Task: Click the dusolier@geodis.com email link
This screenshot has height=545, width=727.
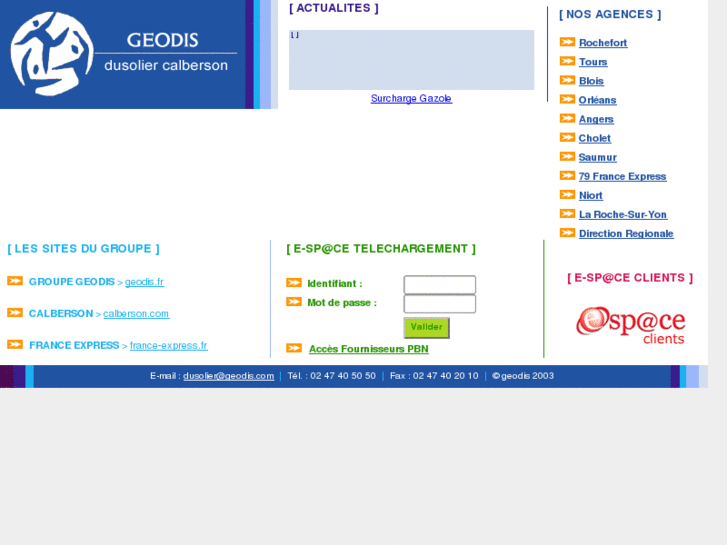Action: [x=229, y=376]
